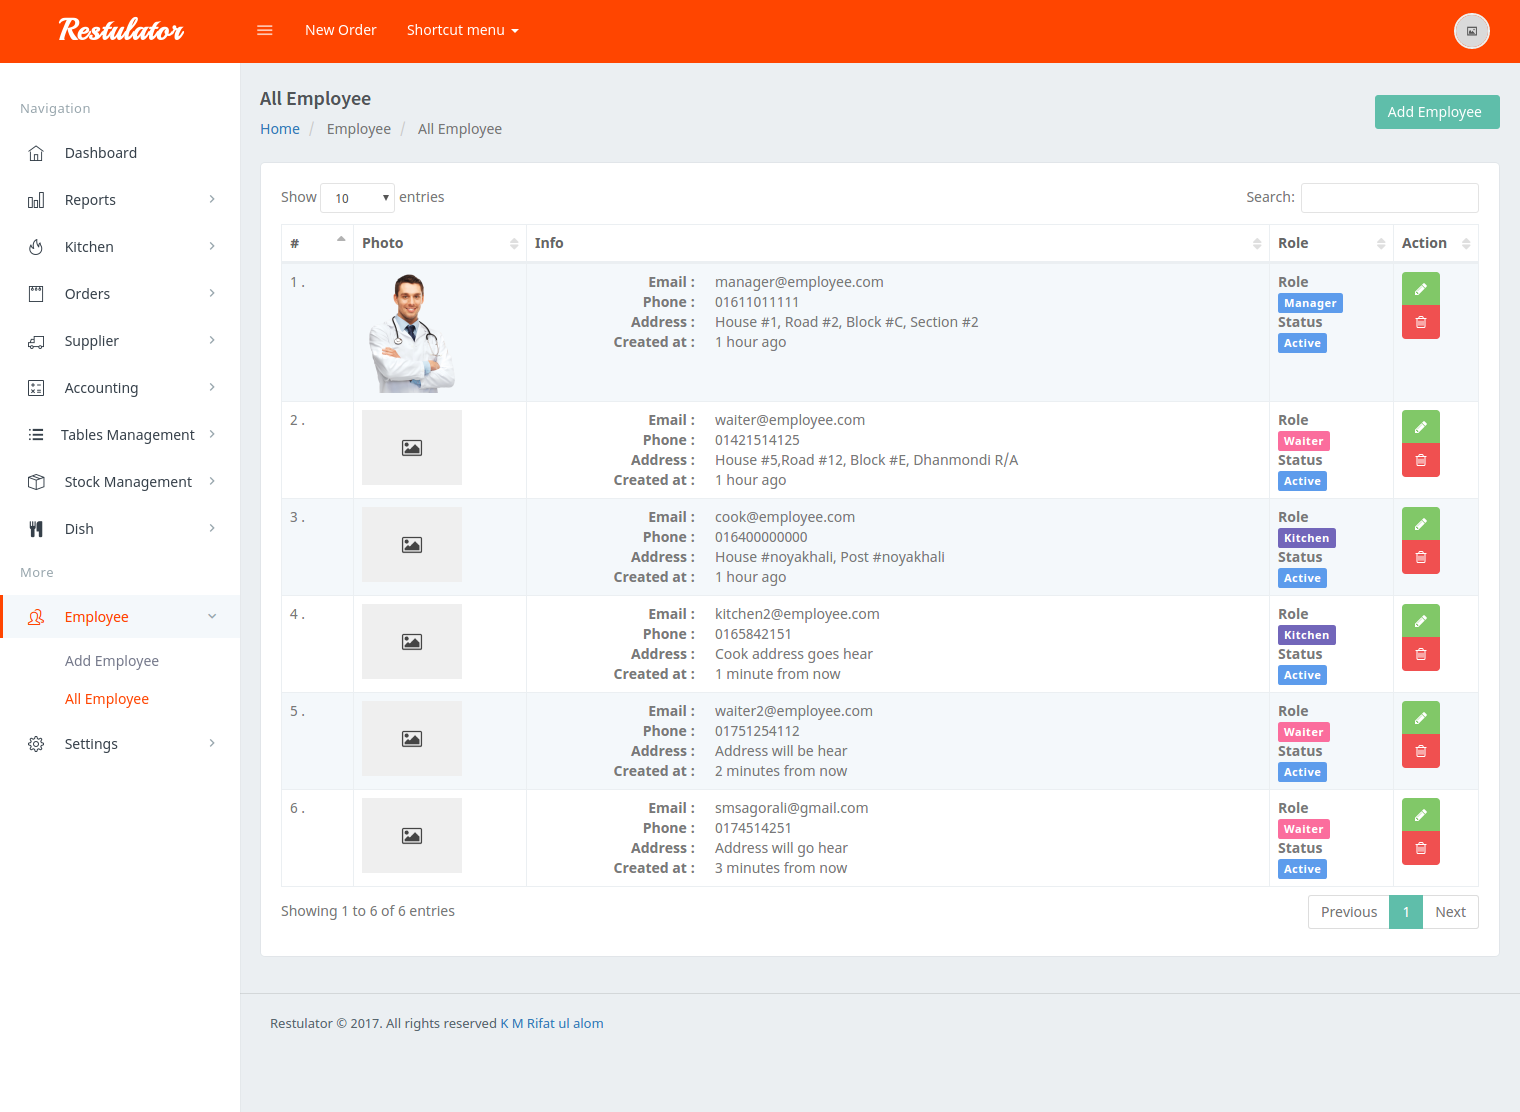Click the edit pencil icon for Manager

(x=1420, y=288)
